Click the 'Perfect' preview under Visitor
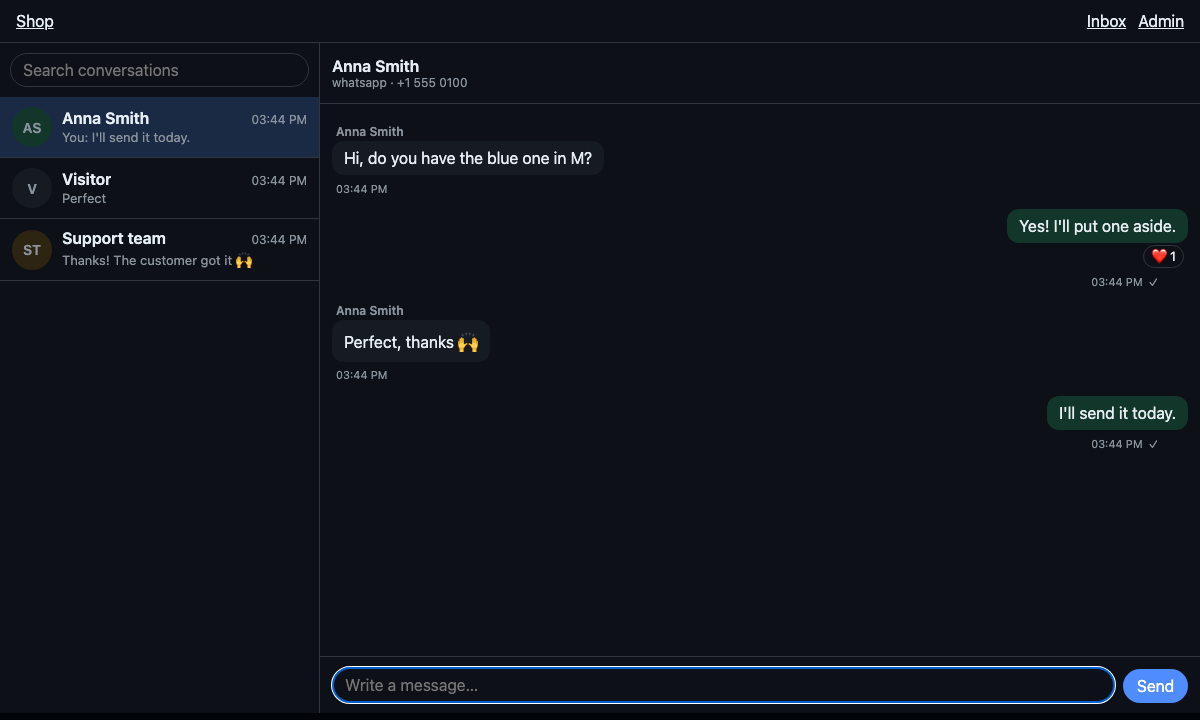This screenshot has width=1200, height=720. (x=84, y=198)
